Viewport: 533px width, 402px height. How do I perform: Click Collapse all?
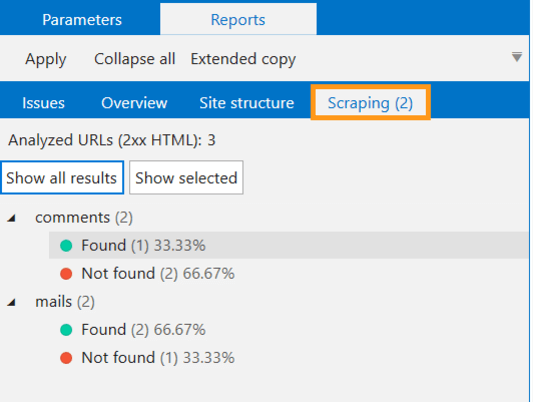(135, 59)
